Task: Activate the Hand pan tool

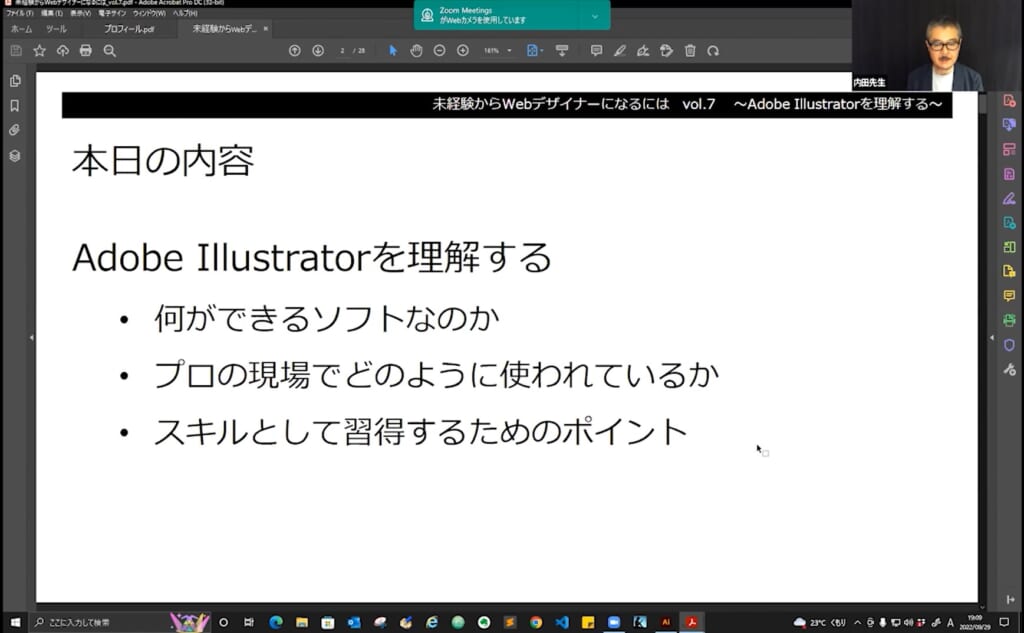Action: 416,51
